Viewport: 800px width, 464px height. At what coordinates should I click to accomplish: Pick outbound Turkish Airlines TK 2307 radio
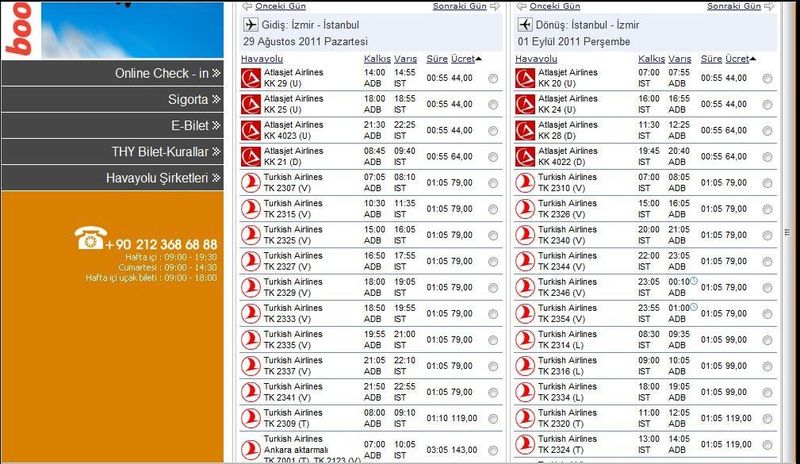point(493,183)
